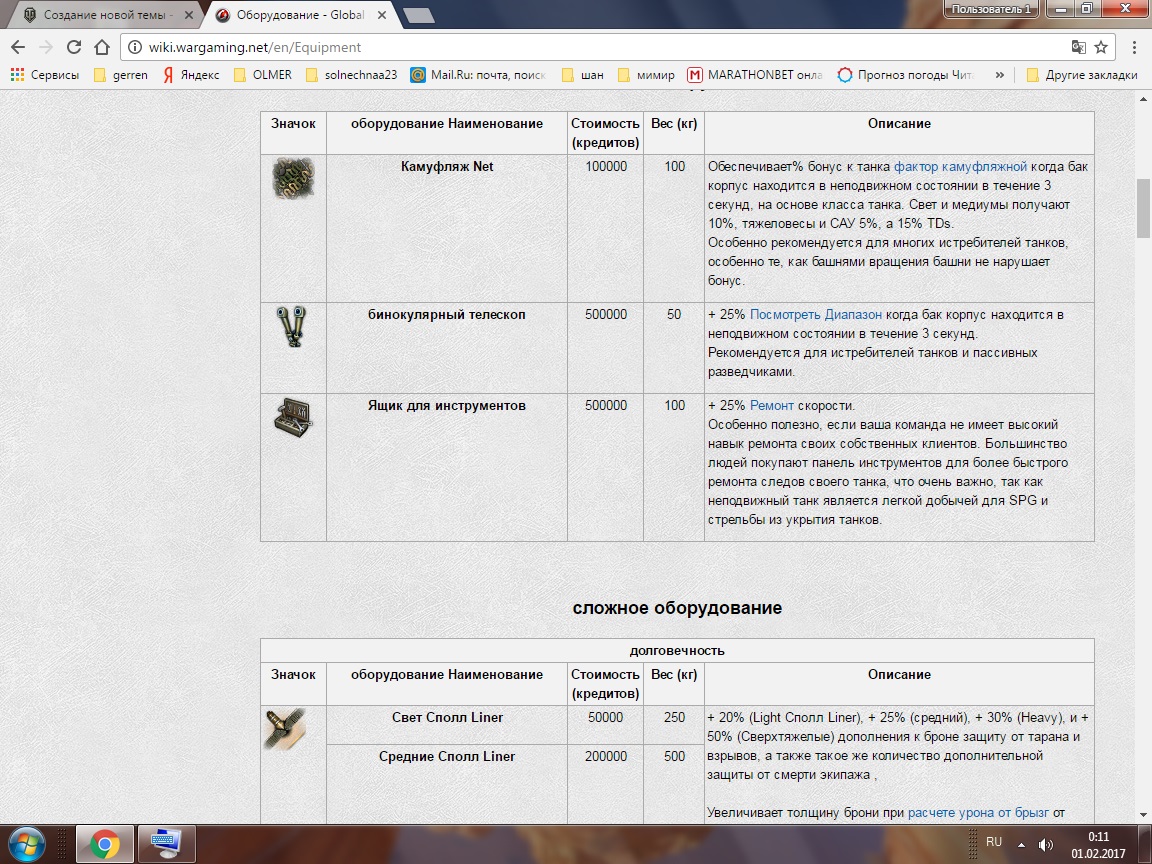
Task: Open the Другие закладки folder
Action: coord(1082,74)
